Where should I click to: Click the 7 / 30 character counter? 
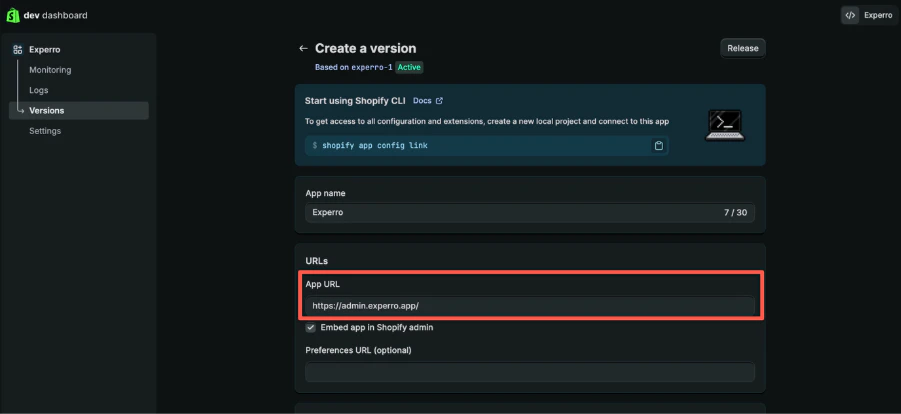coord(736,213)
